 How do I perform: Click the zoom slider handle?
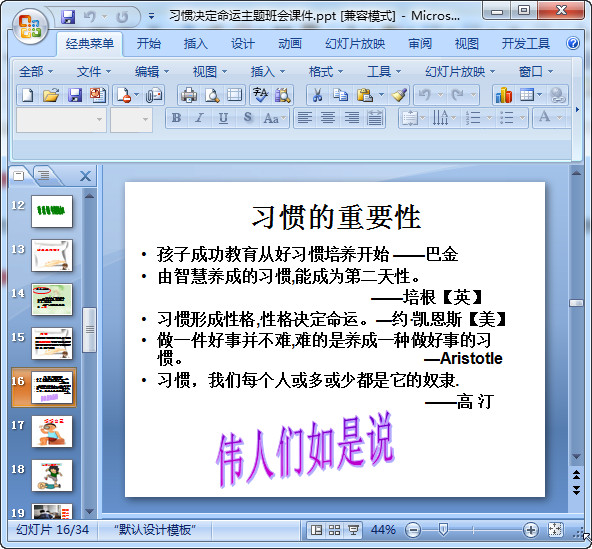pyautogui.click(x=443, y=530)
